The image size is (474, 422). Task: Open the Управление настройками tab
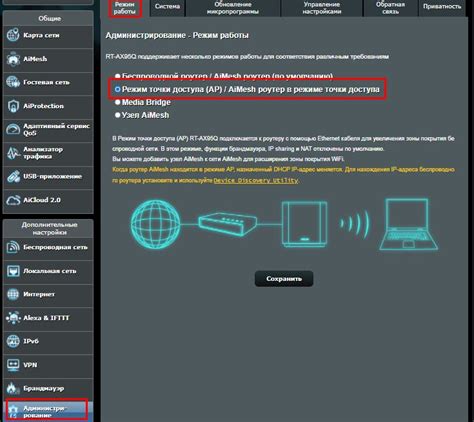click(x=322, y=7)
